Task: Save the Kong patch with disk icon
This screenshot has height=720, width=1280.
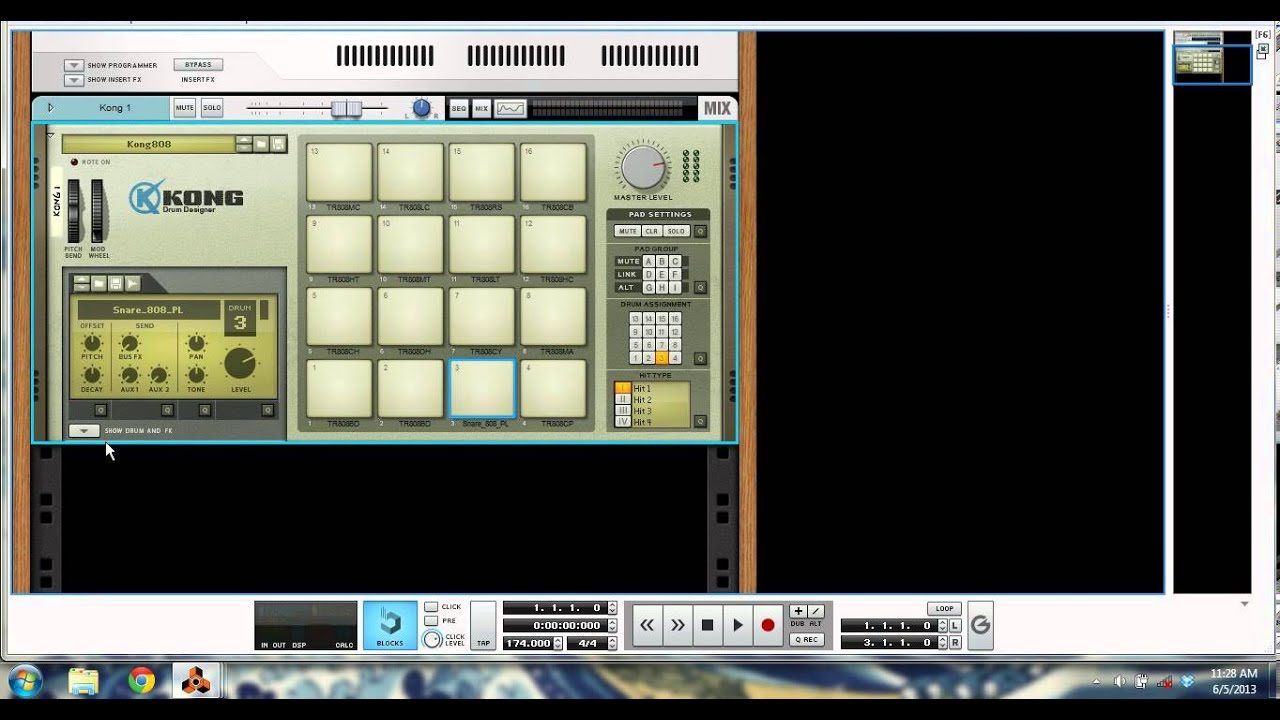Action: click(x=278, y=144)
